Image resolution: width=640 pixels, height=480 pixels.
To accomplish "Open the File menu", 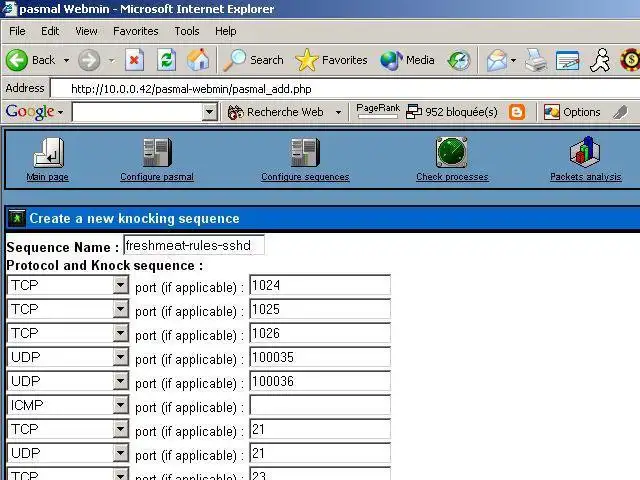I will tap(17, 31).
